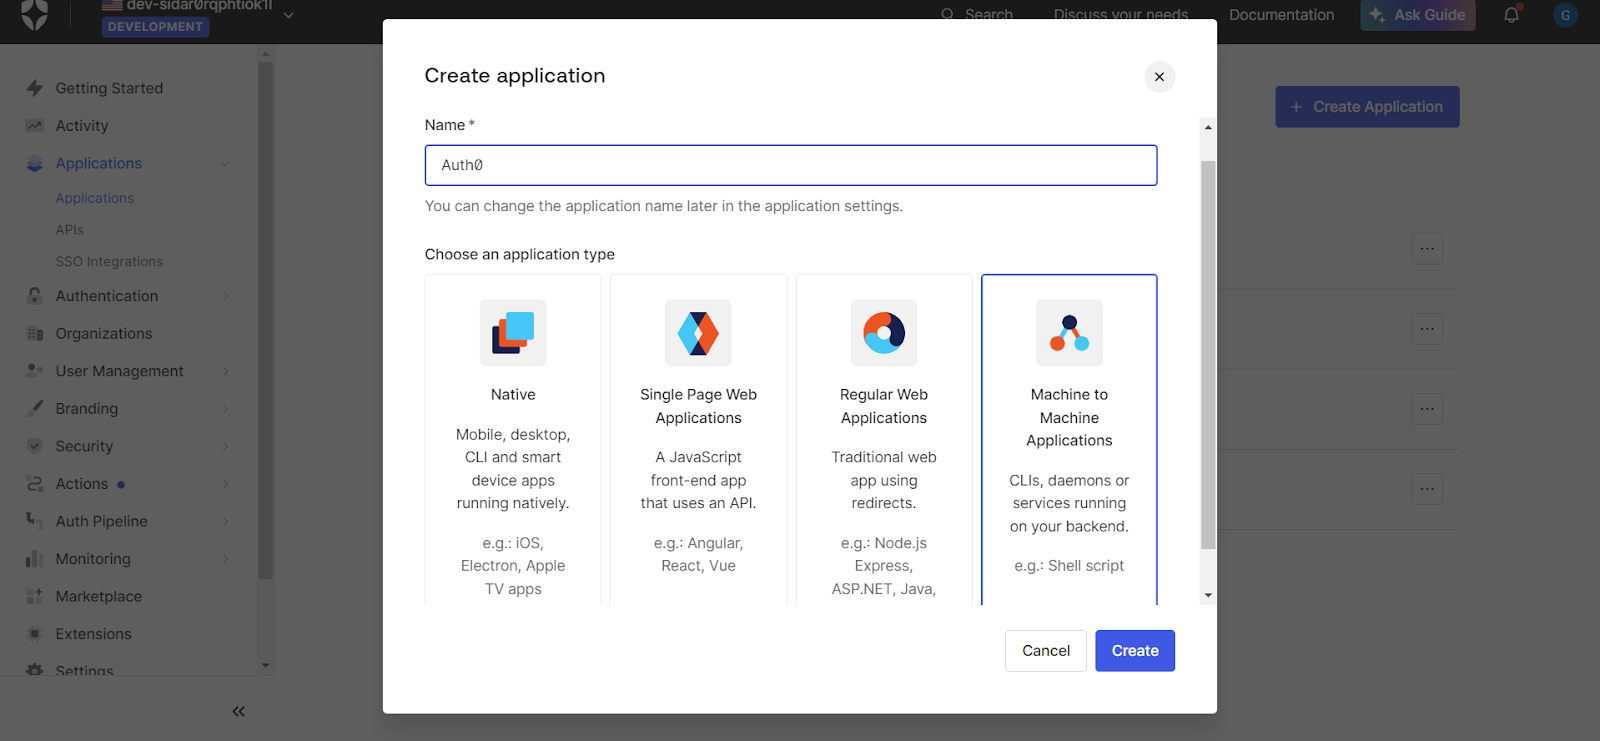This screenshot has width=1600, height=741.
Task: Collapse the Applications sidebar section chevron
Action: point(225,164)
